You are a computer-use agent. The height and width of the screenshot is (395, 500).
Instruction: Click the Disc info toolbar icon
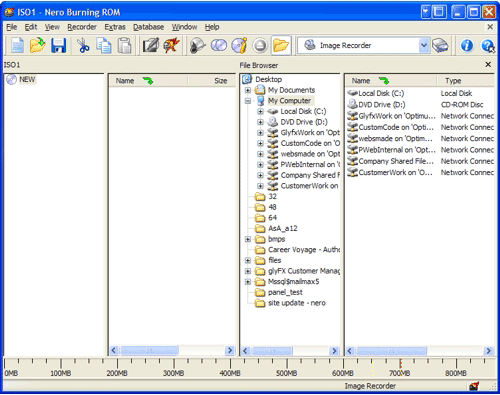tap(239, 45)
